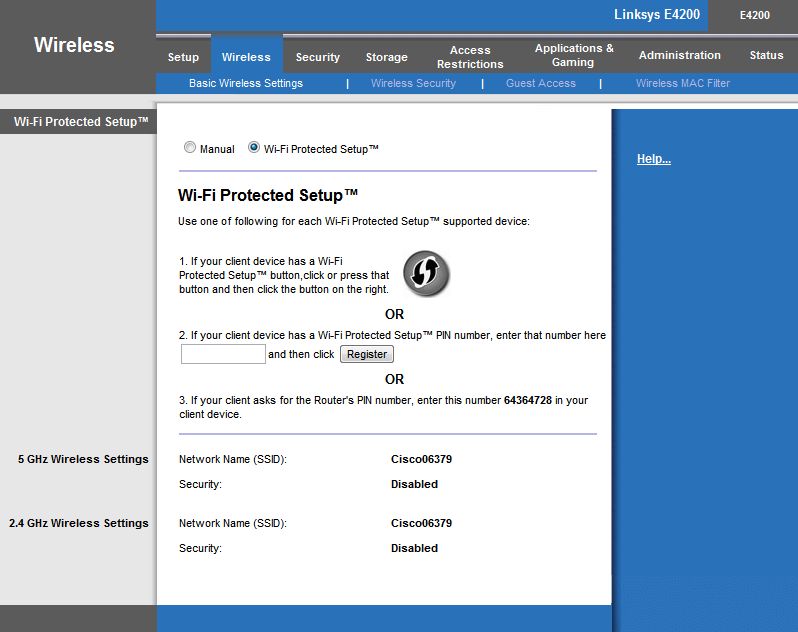Open Wireless MAC Filter submenu
The width and height of the screenshot is (798, 632).
[682, 83]
